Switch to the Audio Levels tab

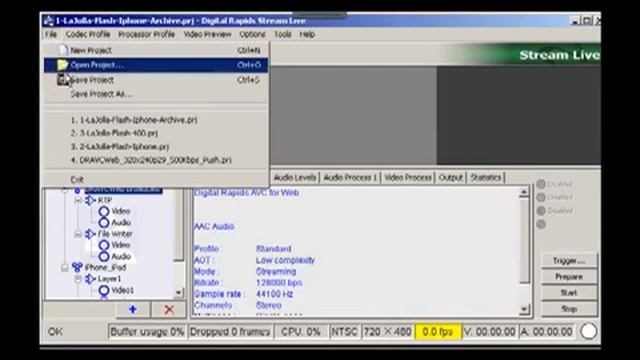295,178
